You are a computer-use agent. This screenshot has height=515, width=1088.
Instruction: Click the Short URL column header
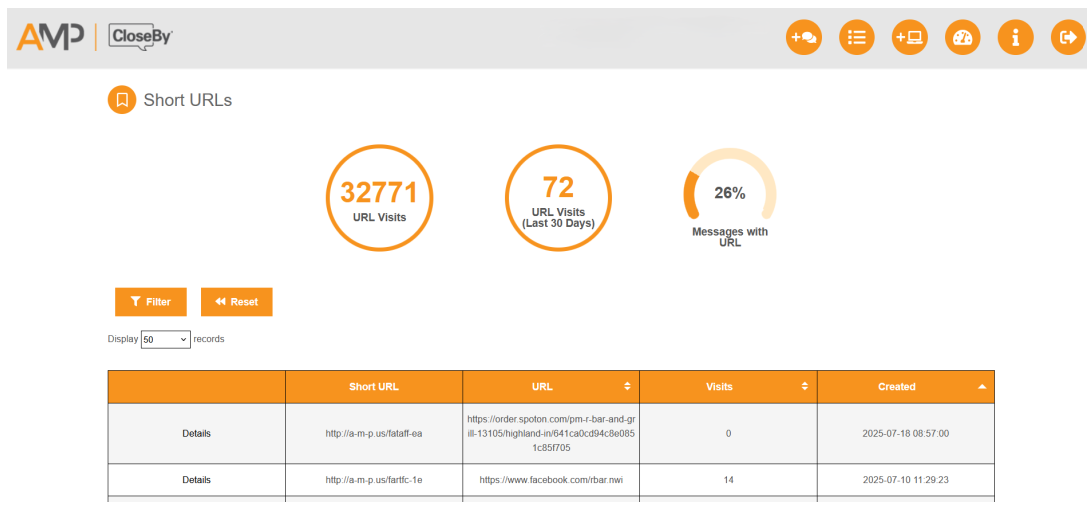pos(373,387)
